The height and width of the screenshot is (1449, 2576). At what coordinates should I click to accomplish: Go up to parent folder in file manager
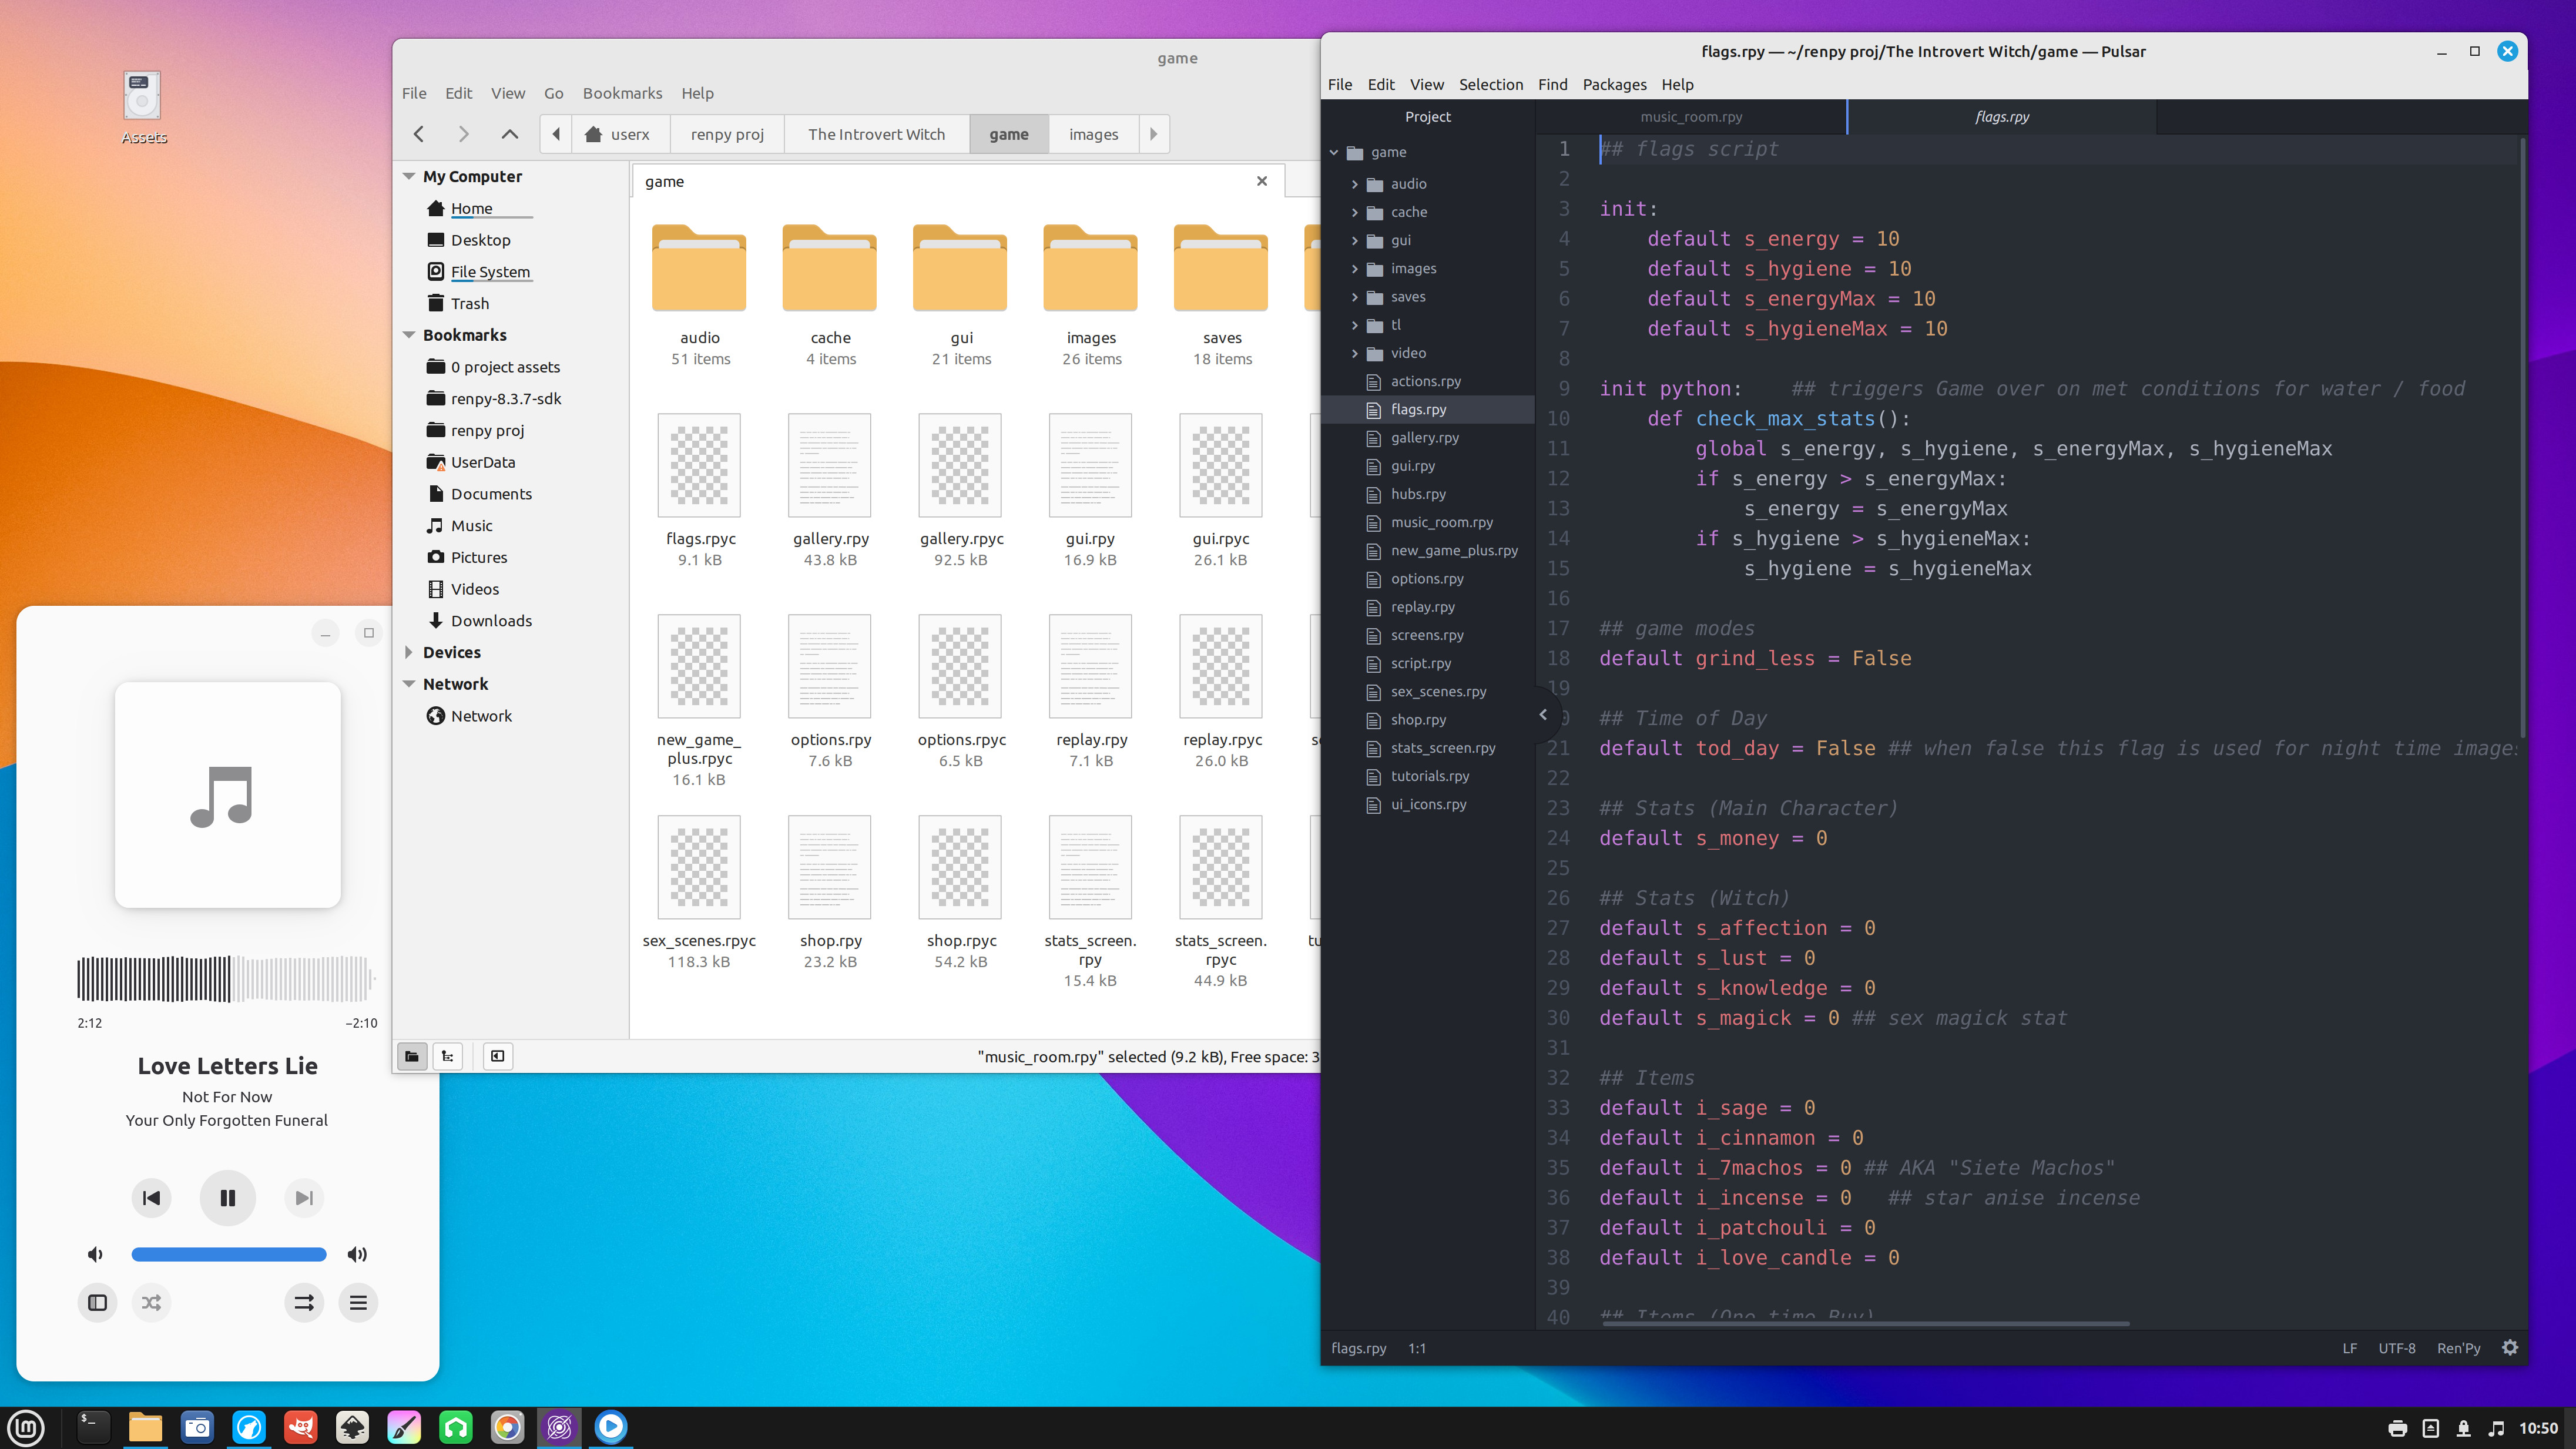pyautogui.click(x=509, y=134)
